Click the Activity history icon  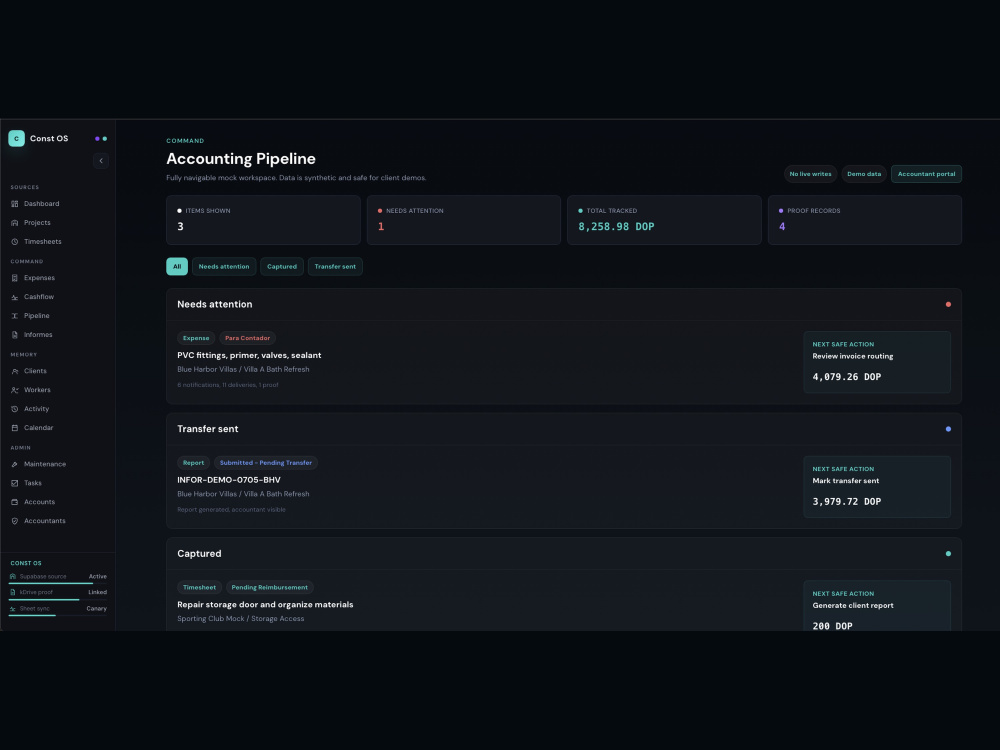coord(15,409)
